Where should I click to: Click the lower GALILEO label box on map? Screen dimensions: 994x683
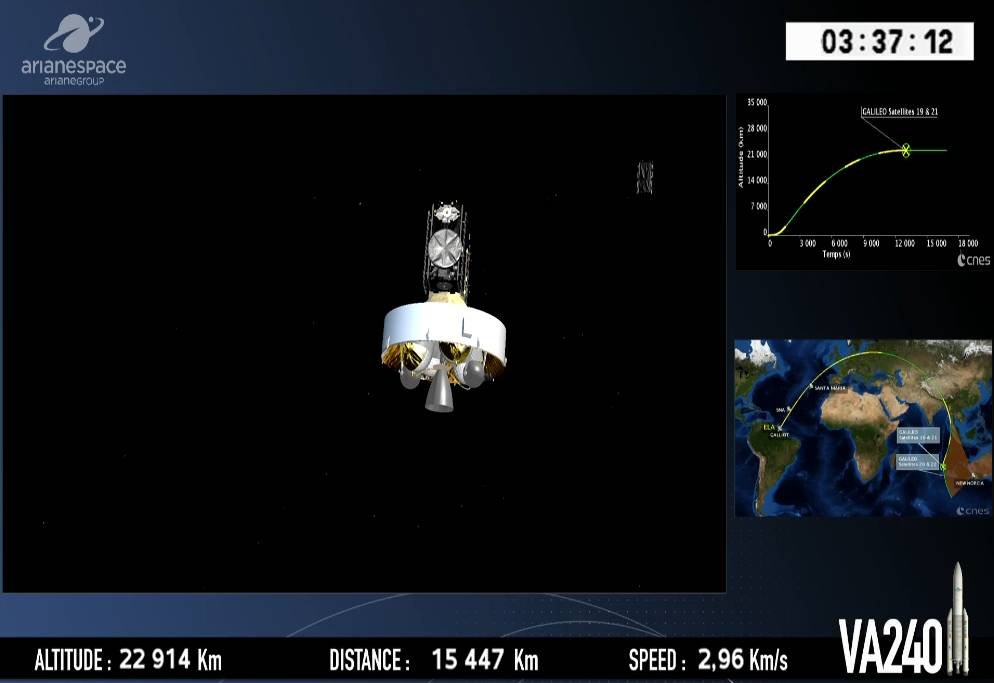918,462
